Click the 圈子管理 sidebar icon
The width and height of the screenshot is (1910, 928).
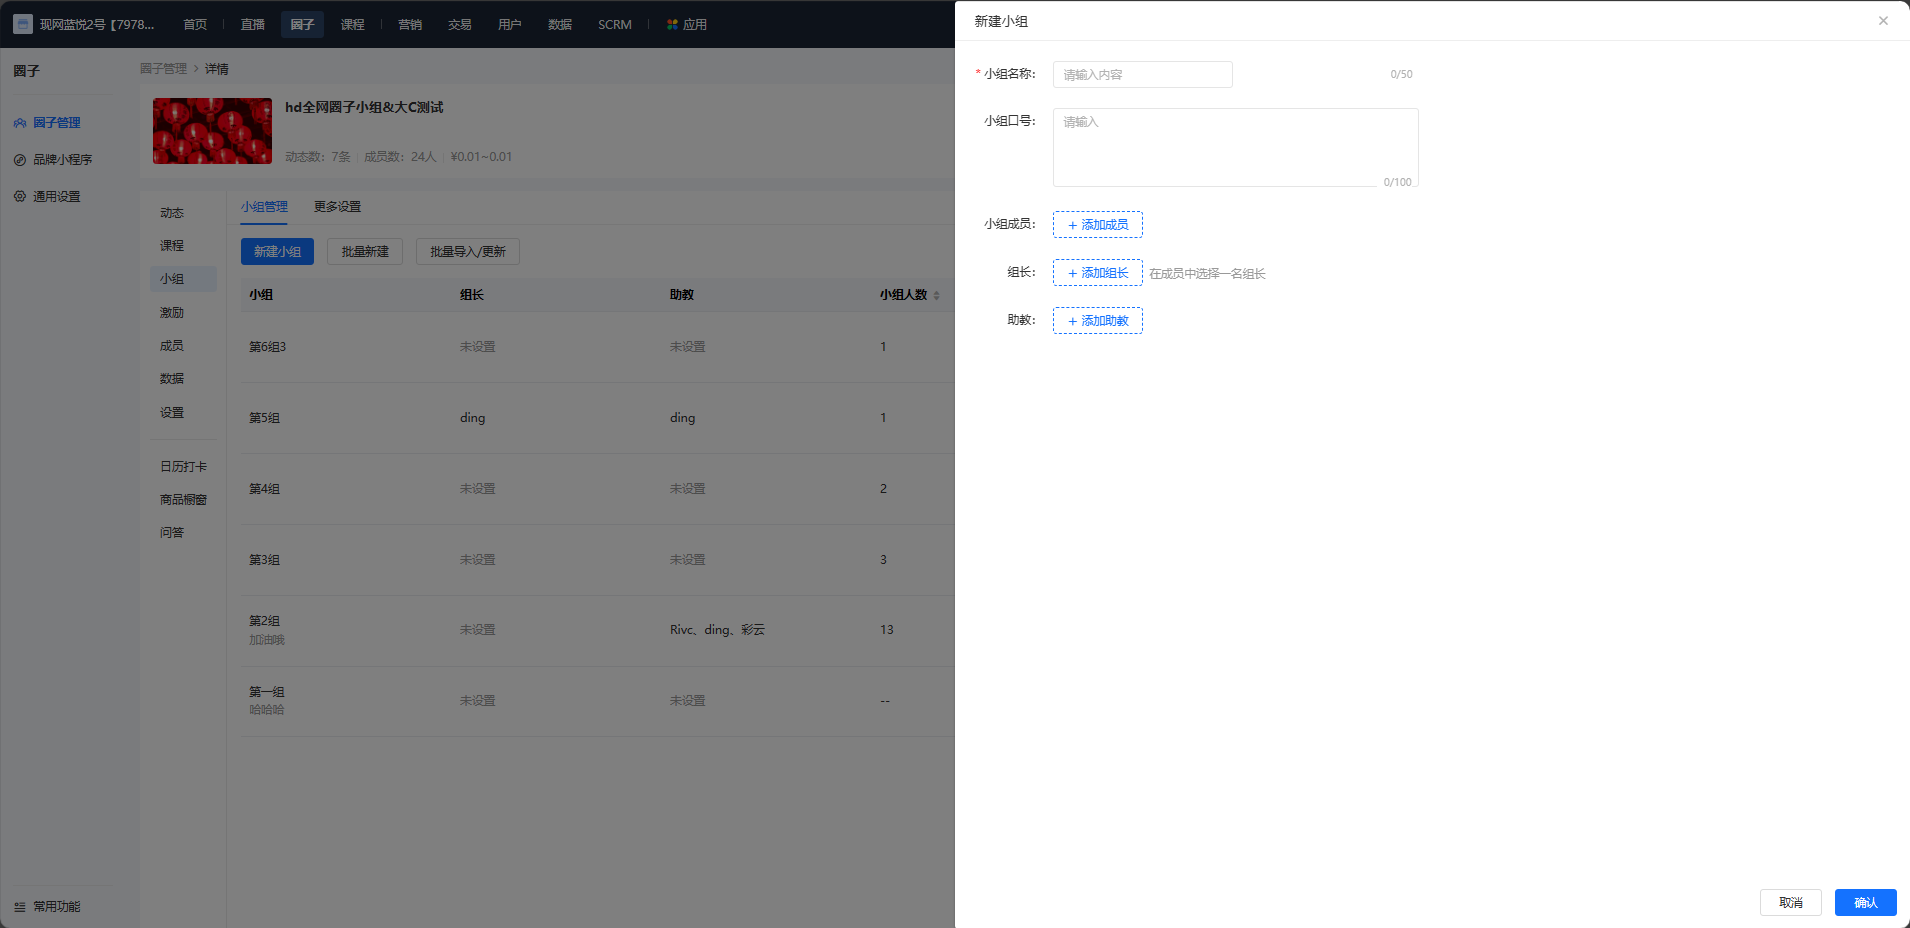(x=20, y=123)
